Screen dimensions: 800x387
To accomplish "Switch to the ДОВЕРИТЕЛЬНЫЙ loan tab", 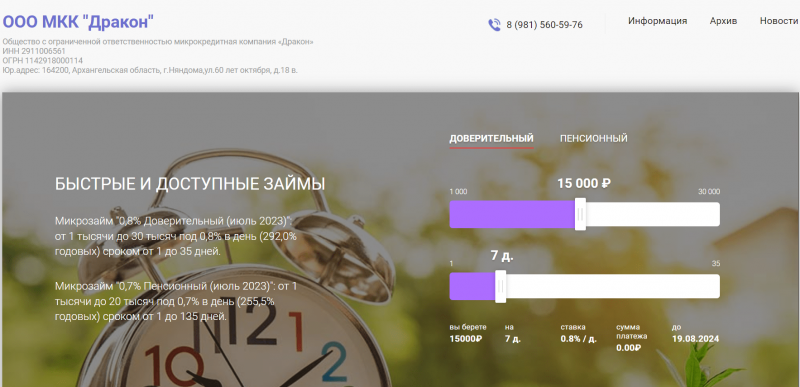I will pos(491,138).
